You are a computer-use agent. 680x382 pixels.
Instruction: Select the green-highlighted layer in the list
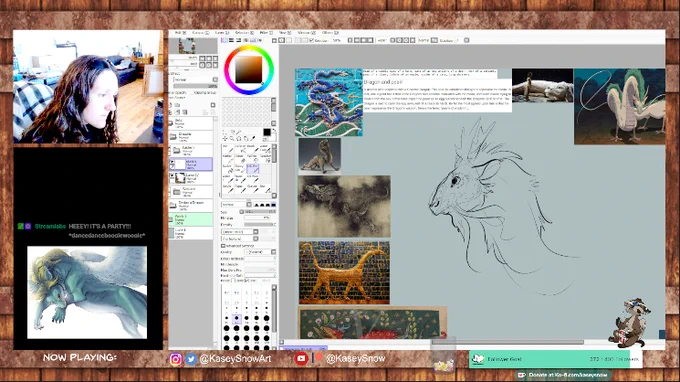[191, 219]
